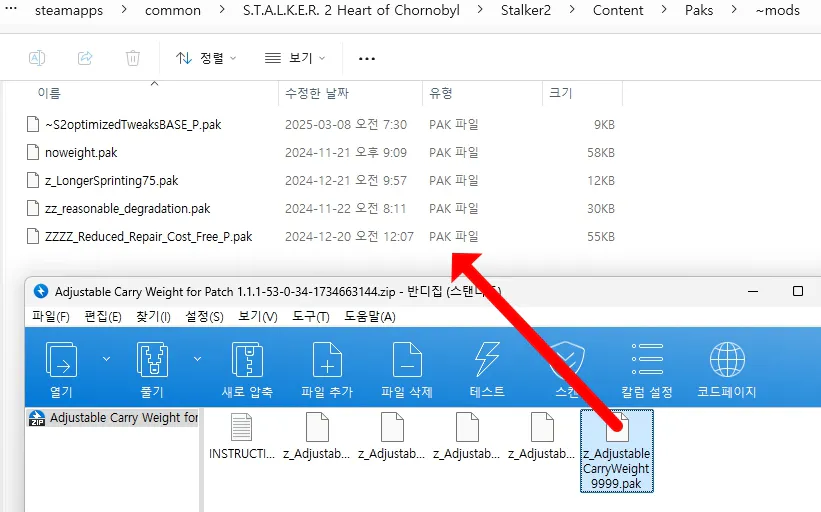The height and width of the screenshot is (512, 821).
Task: Expand the 정렬 (Sort) dropdown
Action: click(x=206, y=58)
